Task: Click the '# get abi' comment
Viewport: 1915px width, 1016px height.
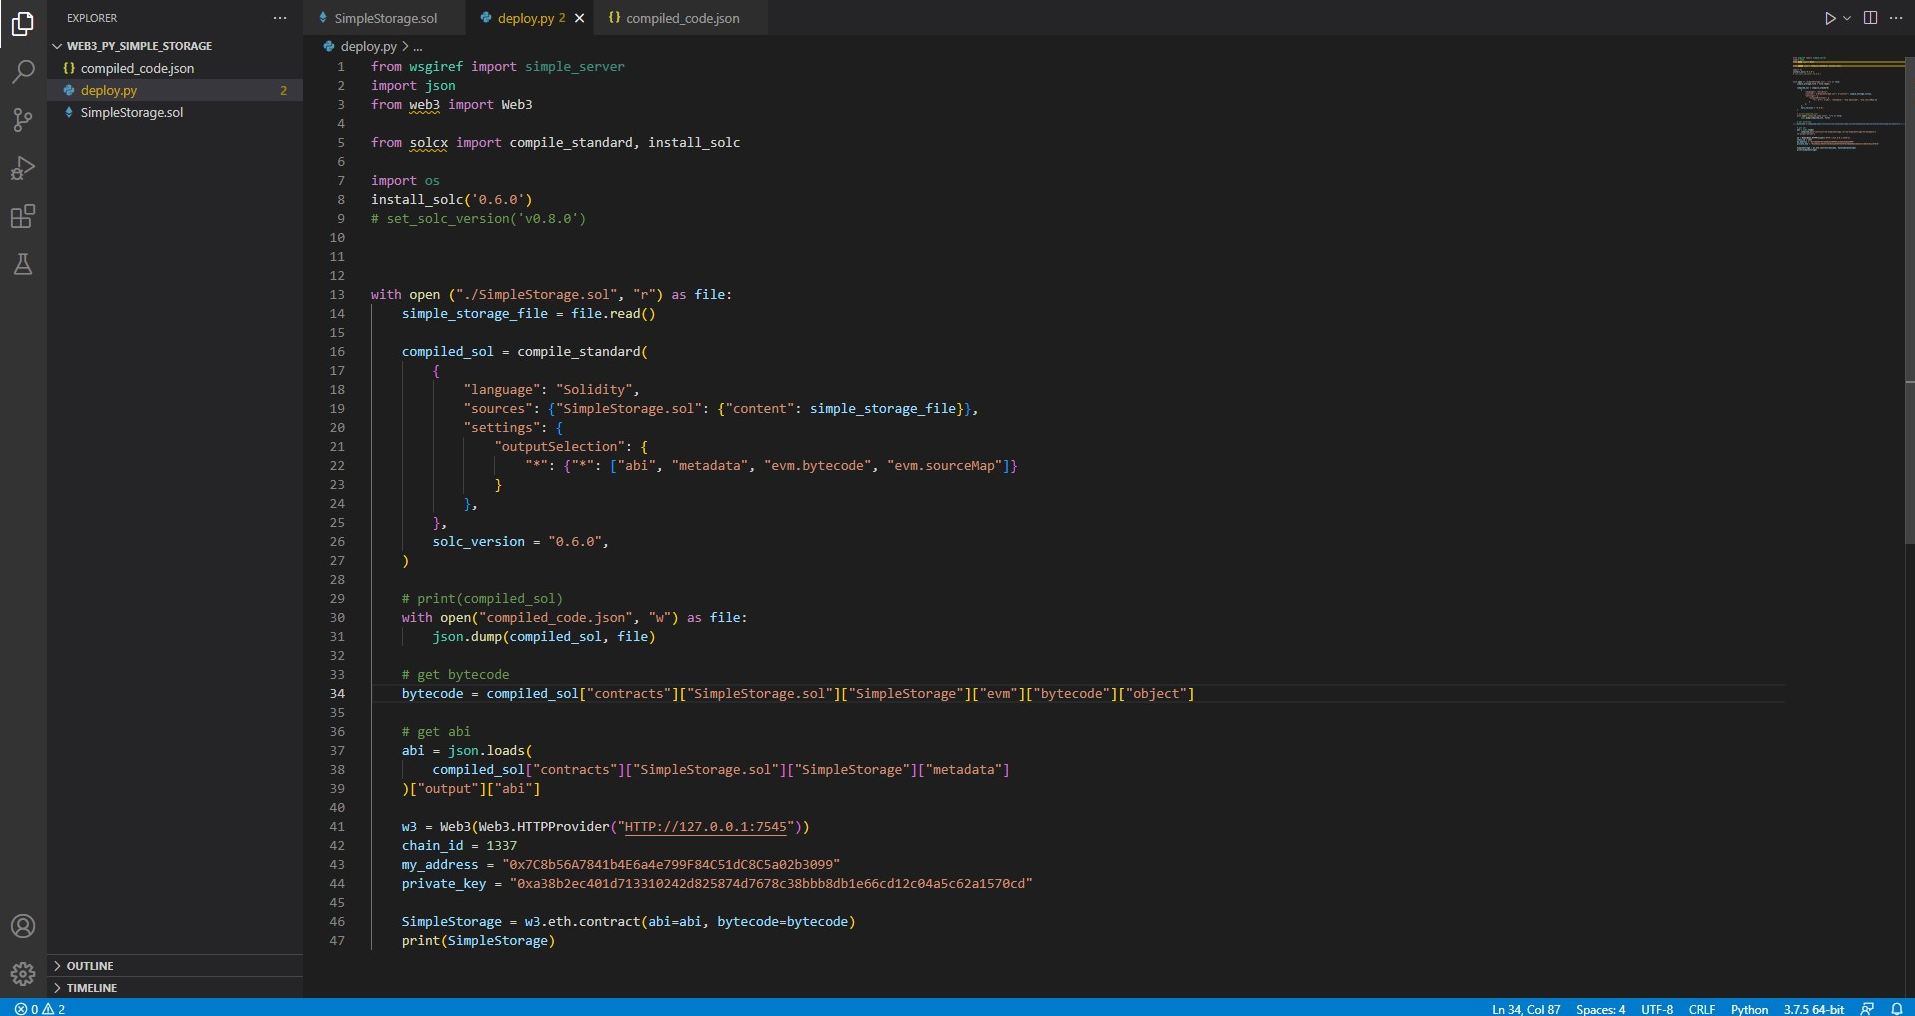Action: (436, 731)
